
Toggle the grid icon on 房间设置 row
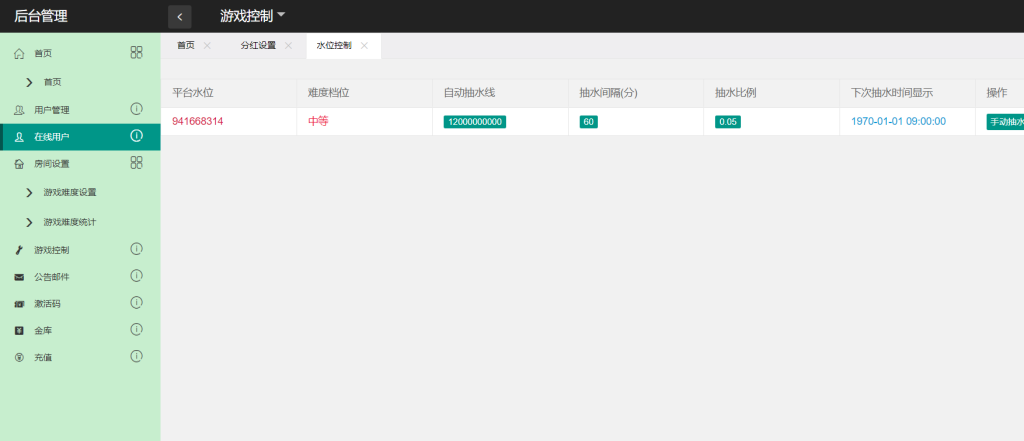pyautogui.click(x=136, y=162)
